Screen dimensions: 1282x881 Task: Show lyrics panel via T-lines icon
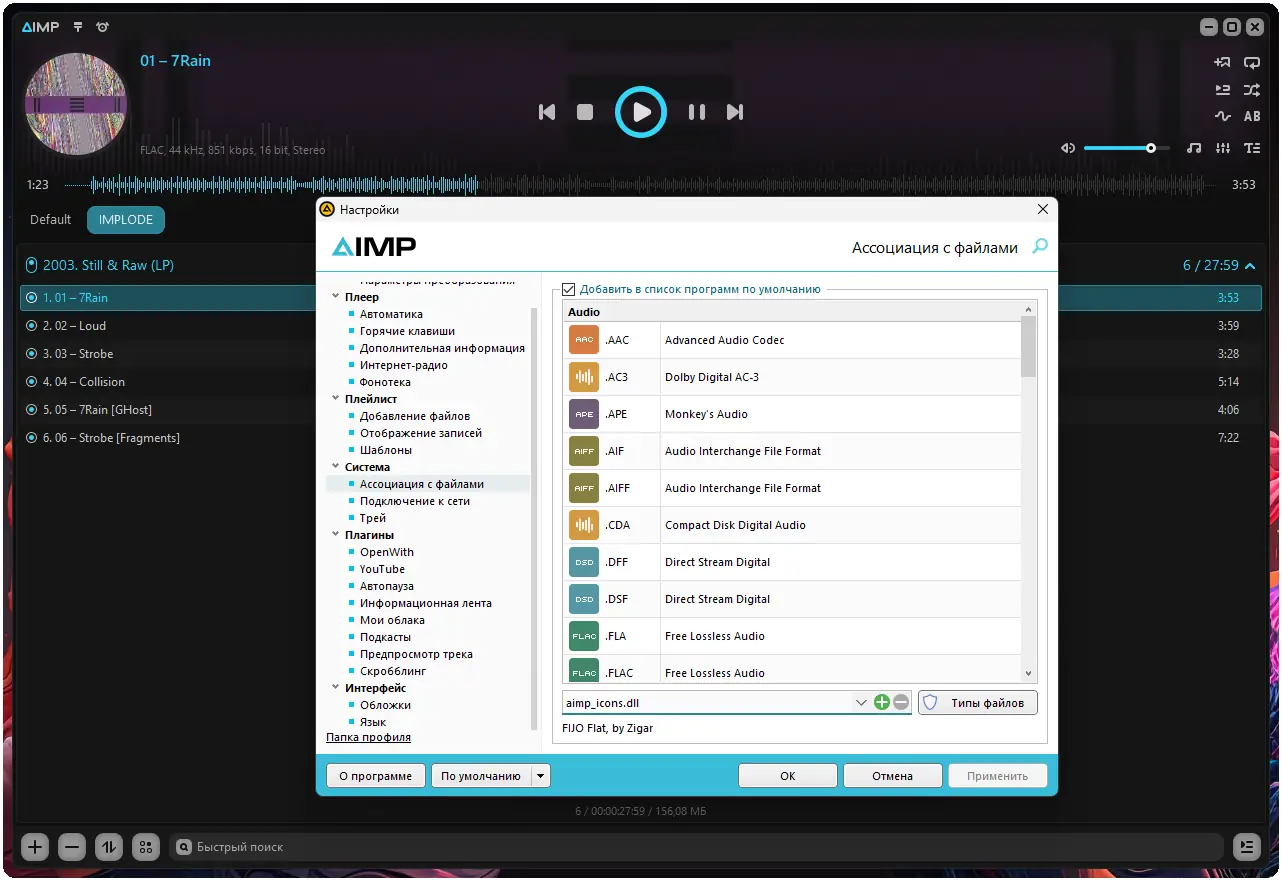tap(1251, 148)
